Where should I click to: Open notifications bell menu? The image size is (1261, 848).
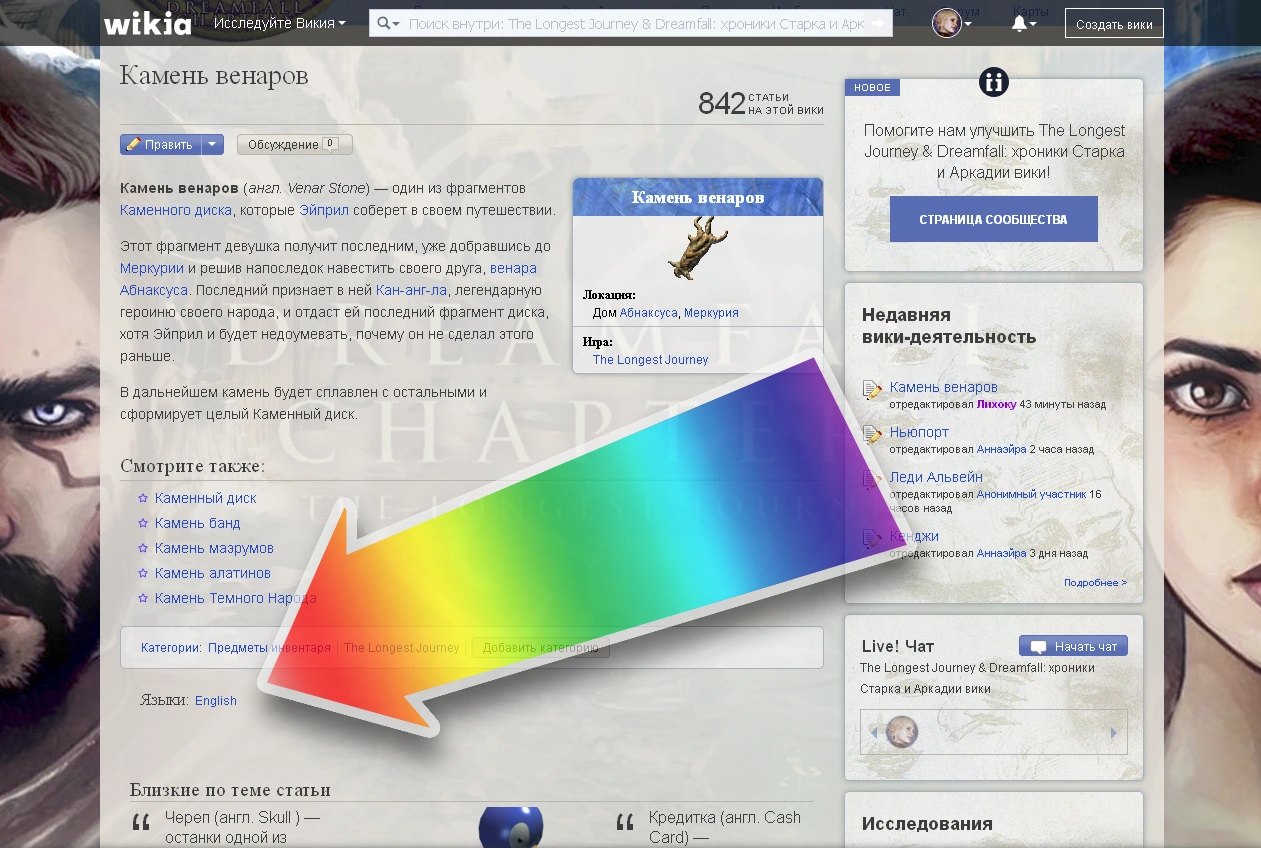coord(1022,23)
